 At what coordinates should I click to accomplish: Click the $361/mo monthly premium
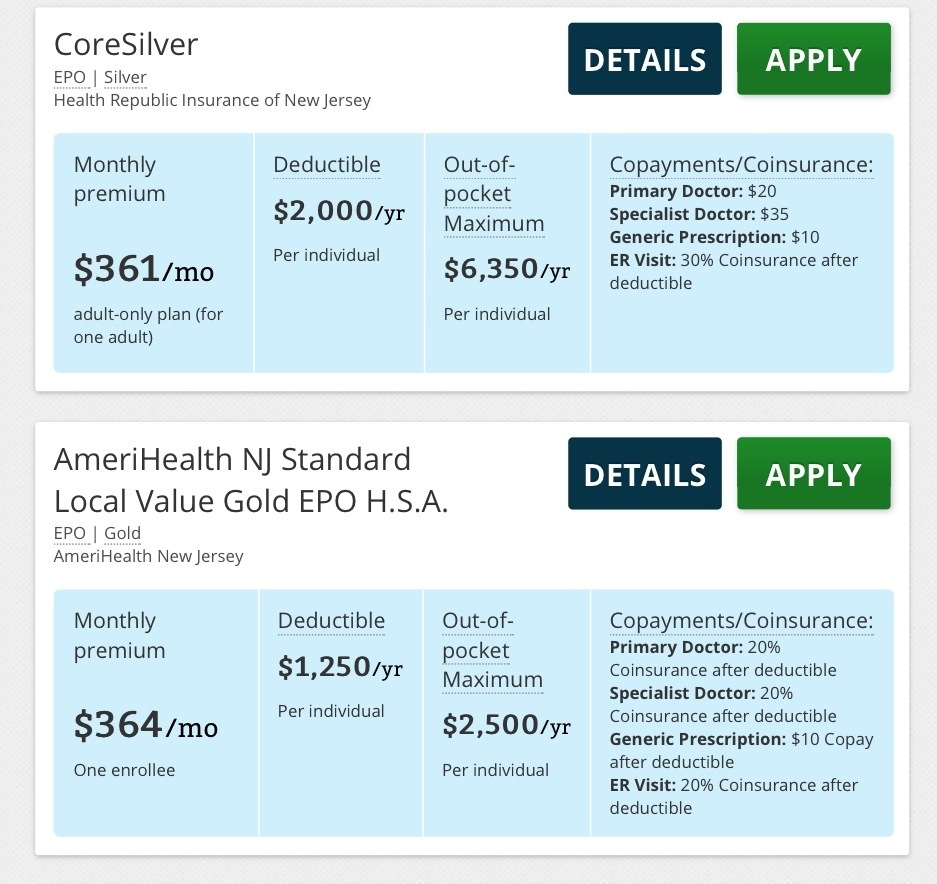[x=143, y=269]
